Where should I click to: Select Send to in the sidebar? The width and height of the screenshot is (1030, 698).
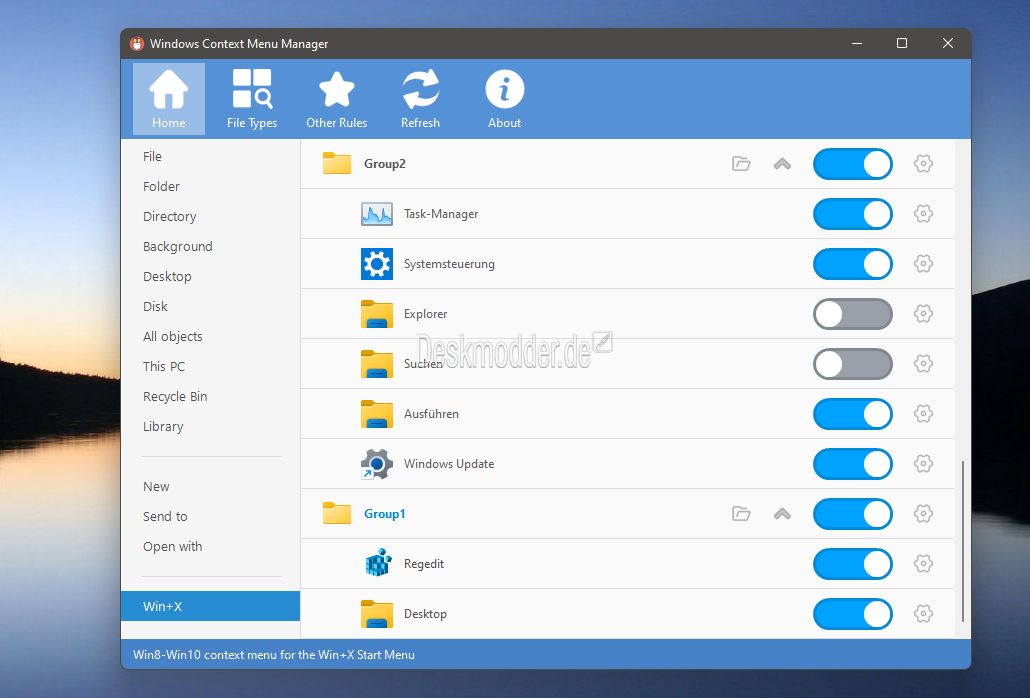click(x=211, y=517)
